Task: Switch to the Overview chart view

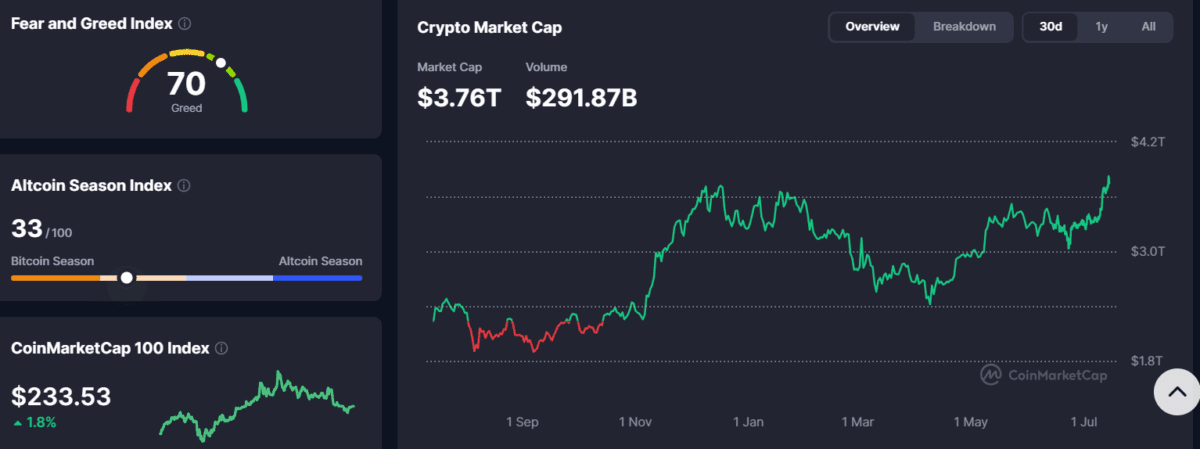Action: 872,27
